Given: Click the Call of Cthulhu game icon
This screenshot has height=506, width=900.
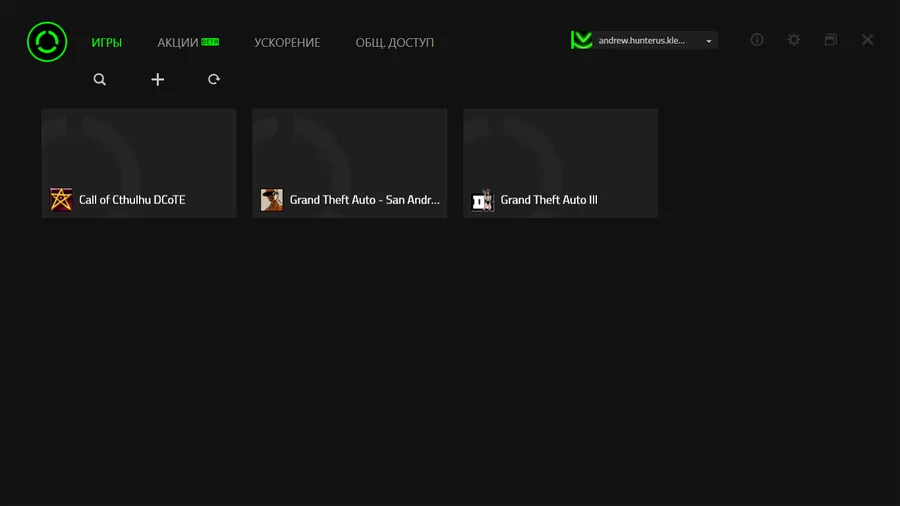Looking at the screenshot, I should (x=61, y=200).
